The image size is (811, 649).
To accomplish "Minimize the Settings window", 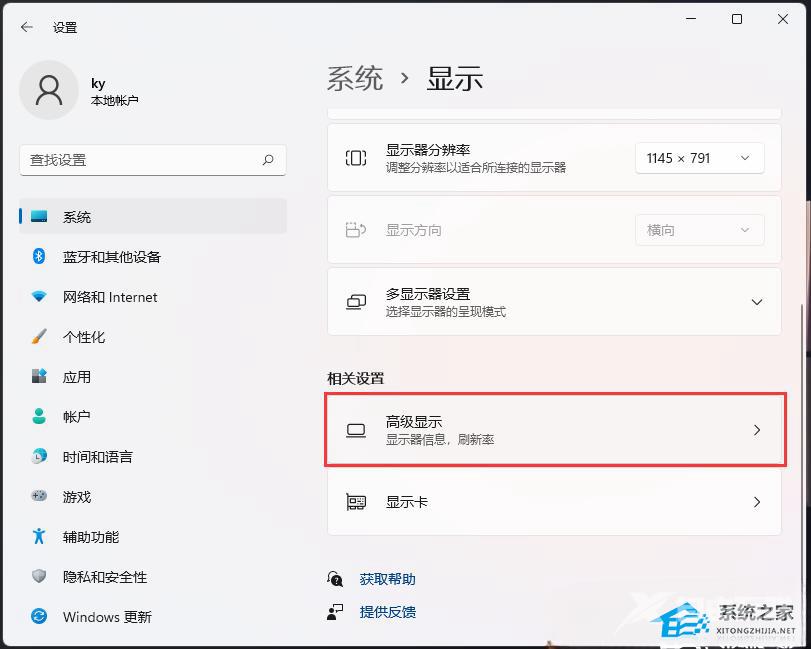I will (x=691, y=19).
